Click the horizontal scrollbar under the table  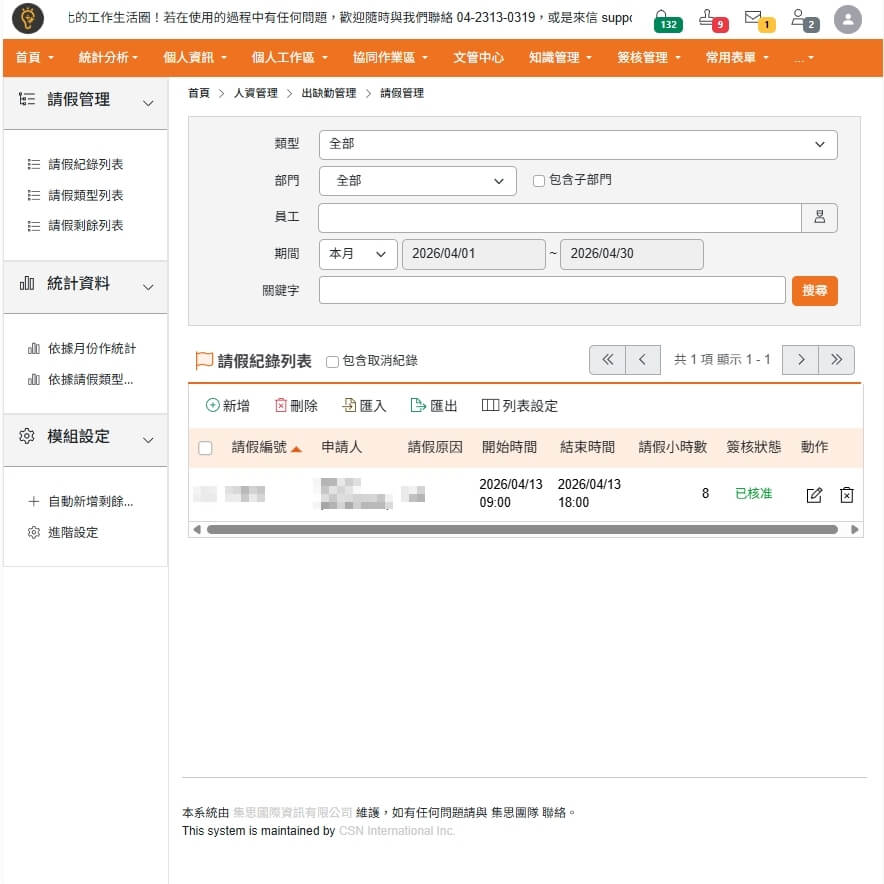520,529
